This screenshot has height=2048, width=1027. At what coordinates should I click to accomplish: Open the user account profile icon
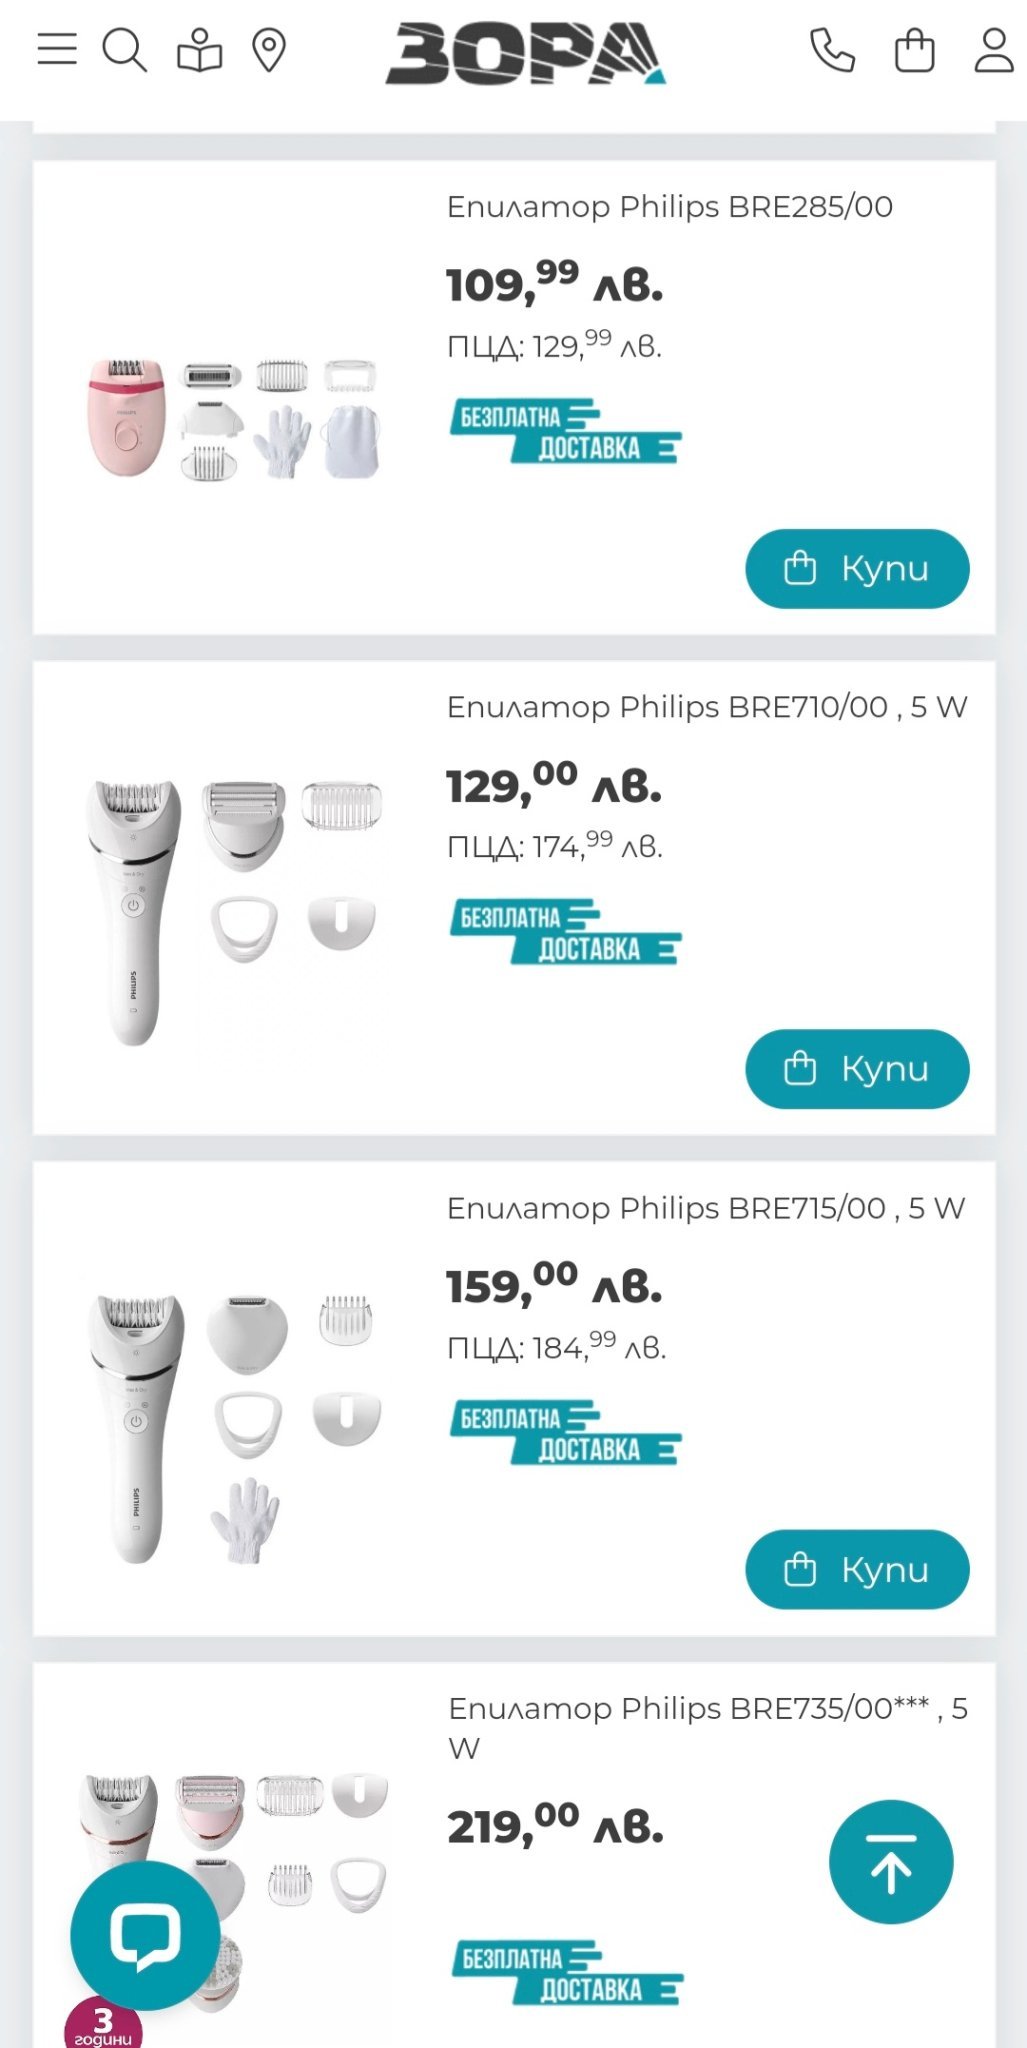coord(994,50)
